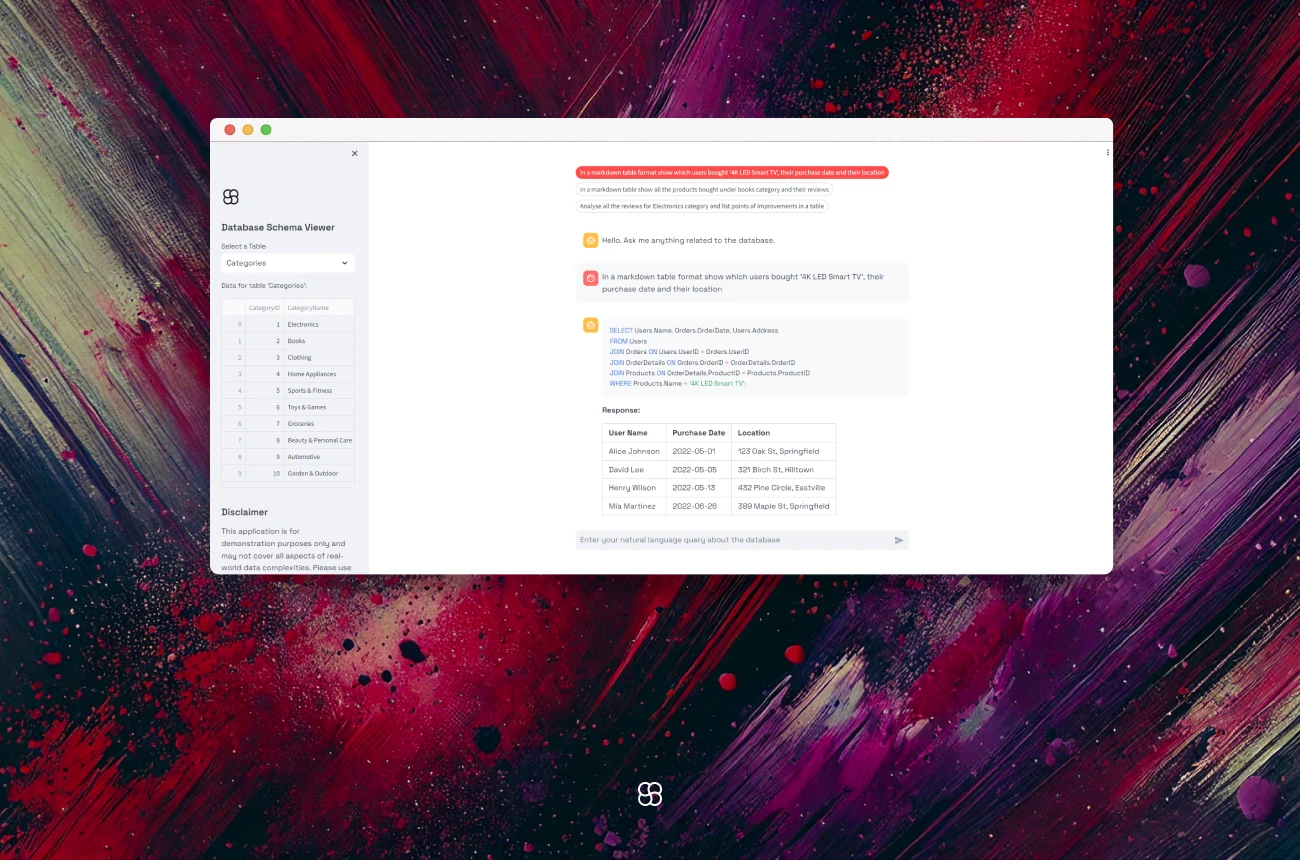Screen dimensions: 1300x860
Task: Click the Henry Wilson cell
Action: pos(634,487)
